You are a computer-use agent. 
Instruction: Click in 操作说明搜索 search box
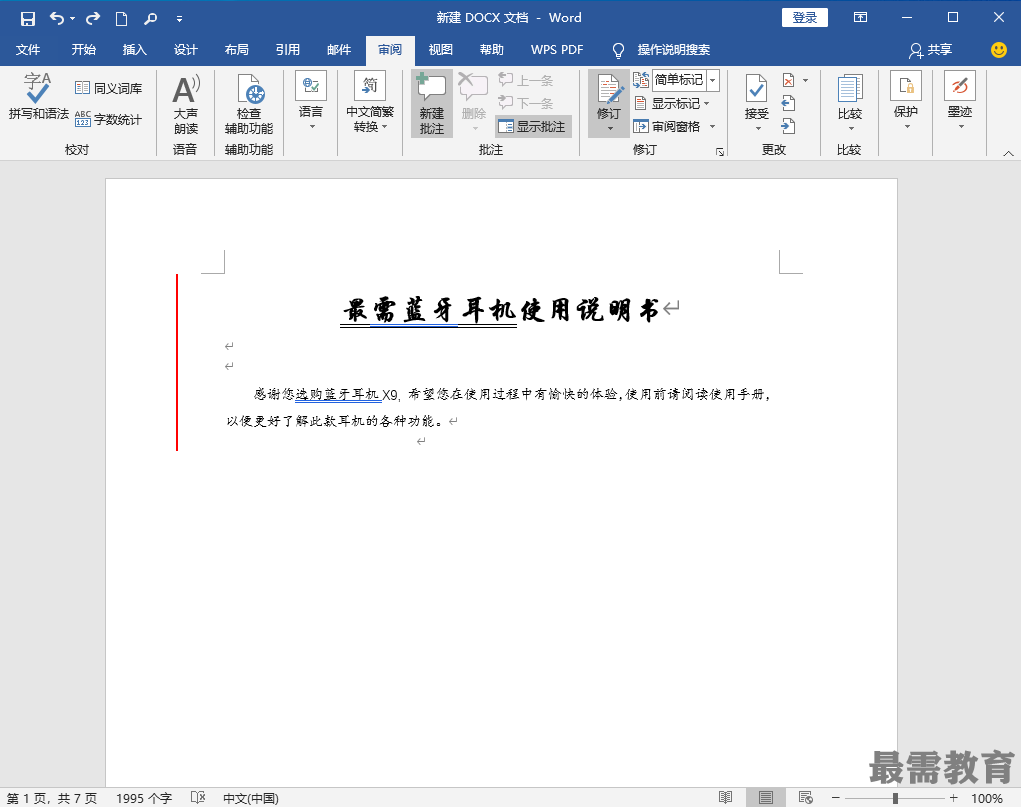[x=673, y=50]
